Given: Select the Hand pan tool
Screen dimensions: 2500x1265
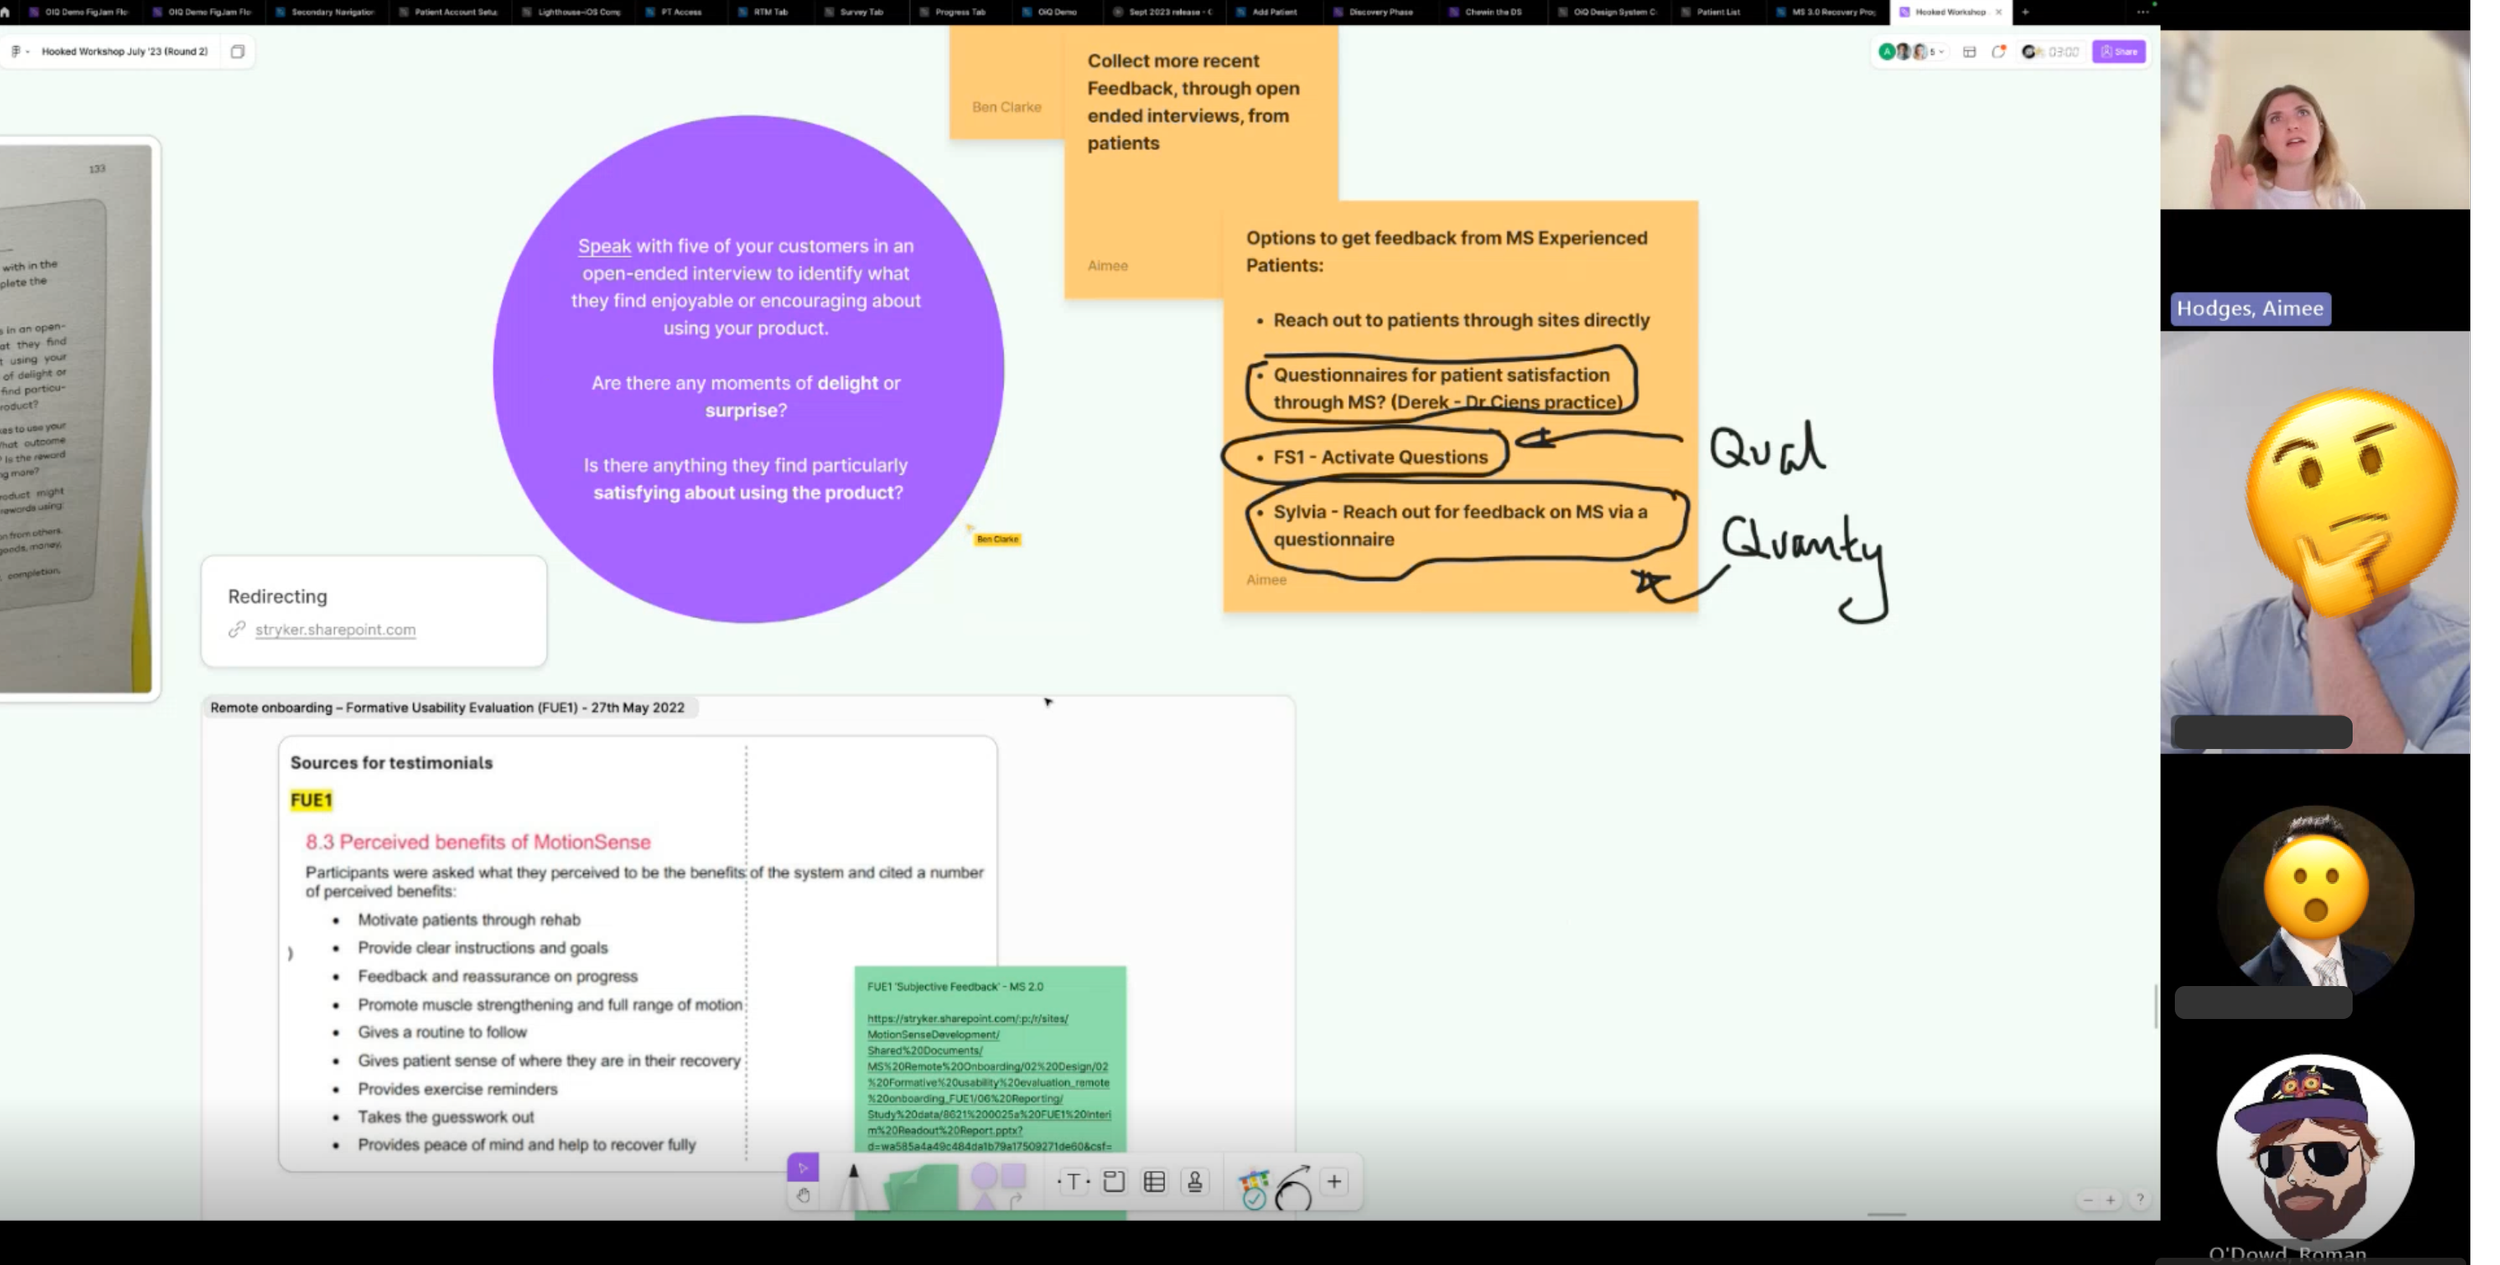Looking at the screenshot, I should point(802,1195).
